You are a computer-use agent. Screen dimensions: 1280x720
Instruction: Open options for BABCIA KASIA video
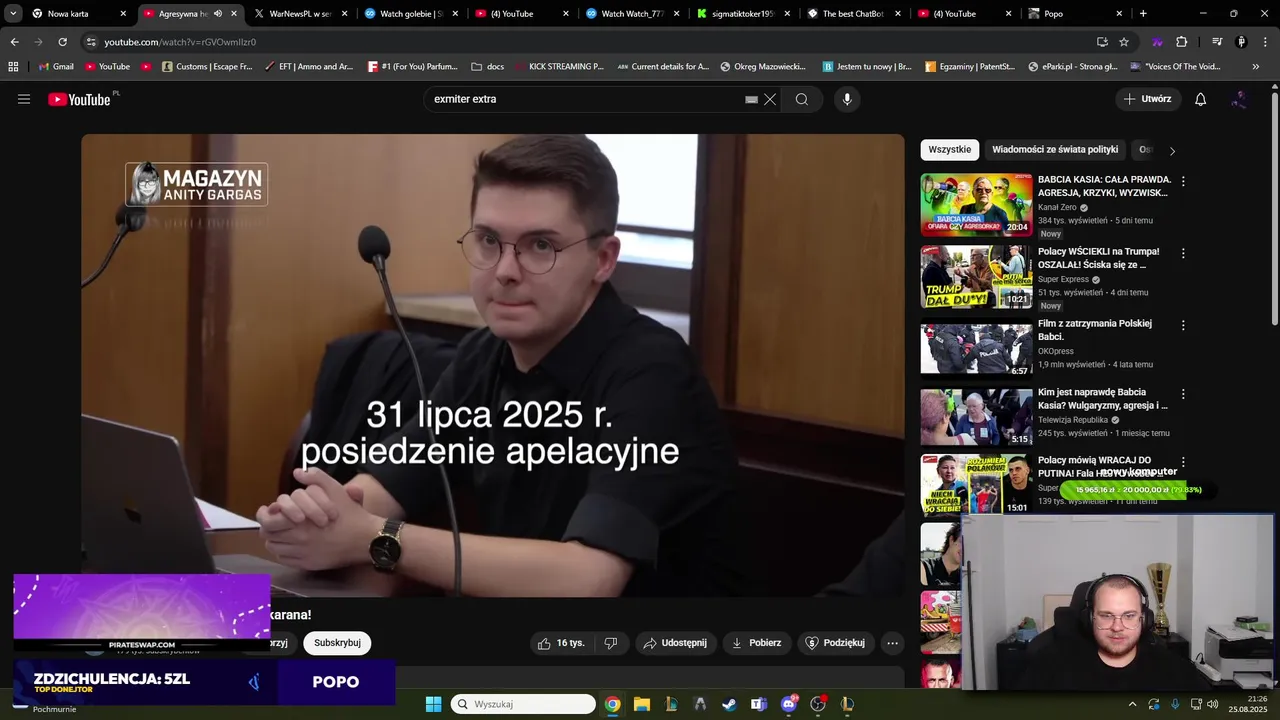click(x=1183, y=182)
